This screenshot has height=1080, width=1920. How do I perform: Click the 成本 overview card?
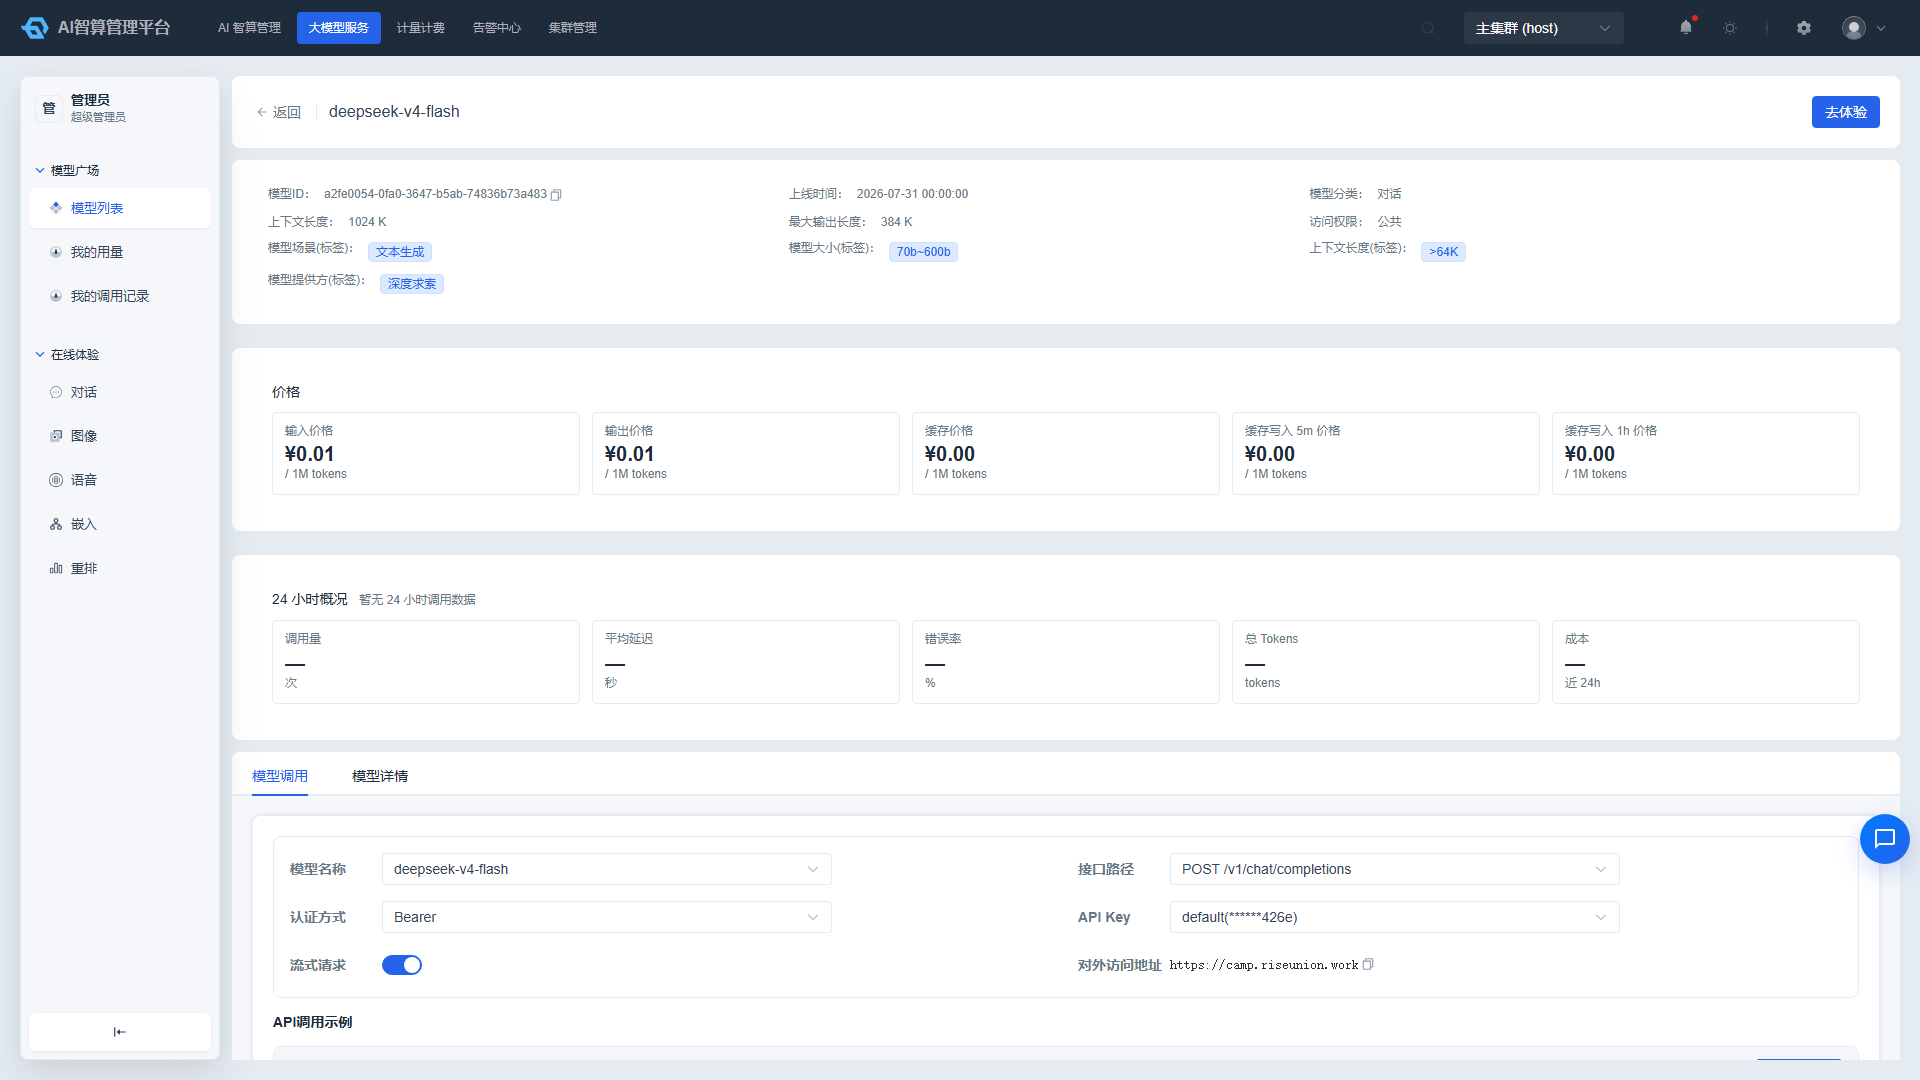tap(1706, 662)
